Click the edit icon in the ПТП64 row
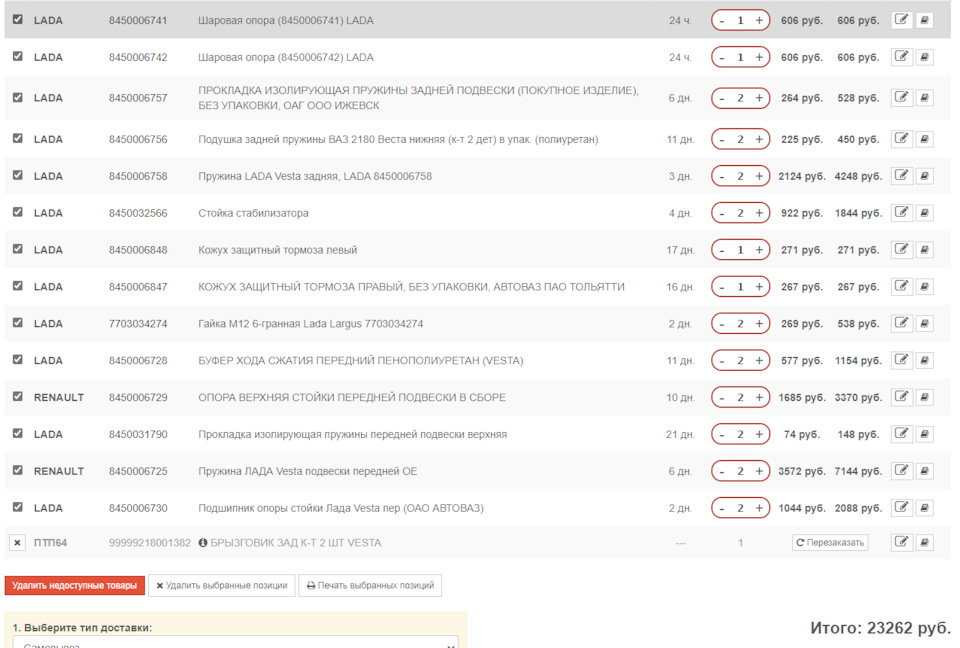The width and height of the screenshot is (960, 648). tap(901, 542)
